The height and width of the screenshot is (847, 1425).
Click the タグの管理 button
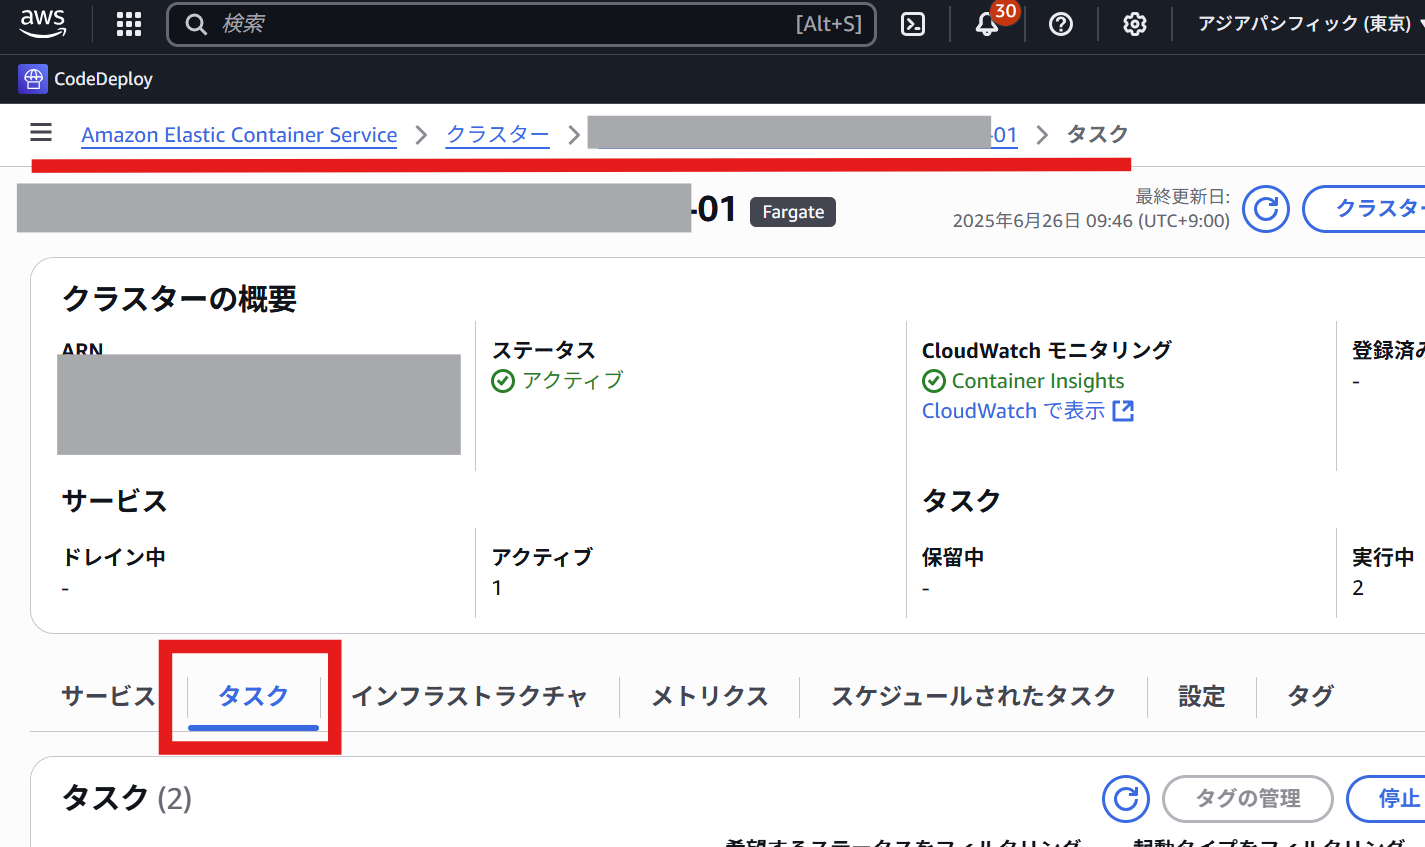point(1248,798)
